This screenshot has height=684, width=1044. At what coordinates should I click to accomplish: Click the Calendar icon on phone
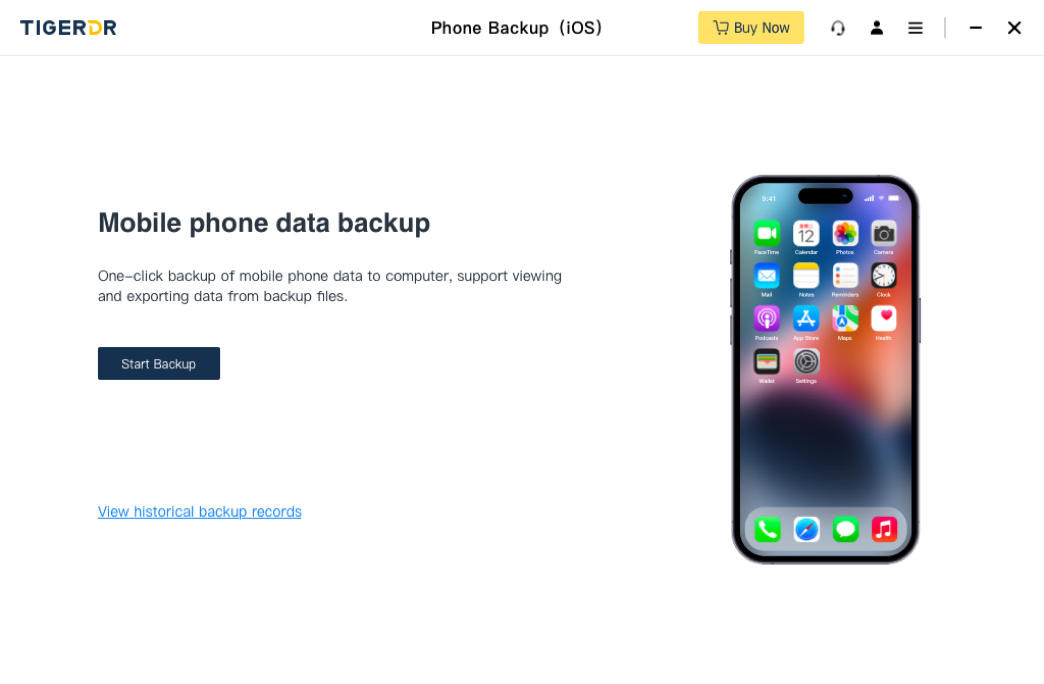806,234
